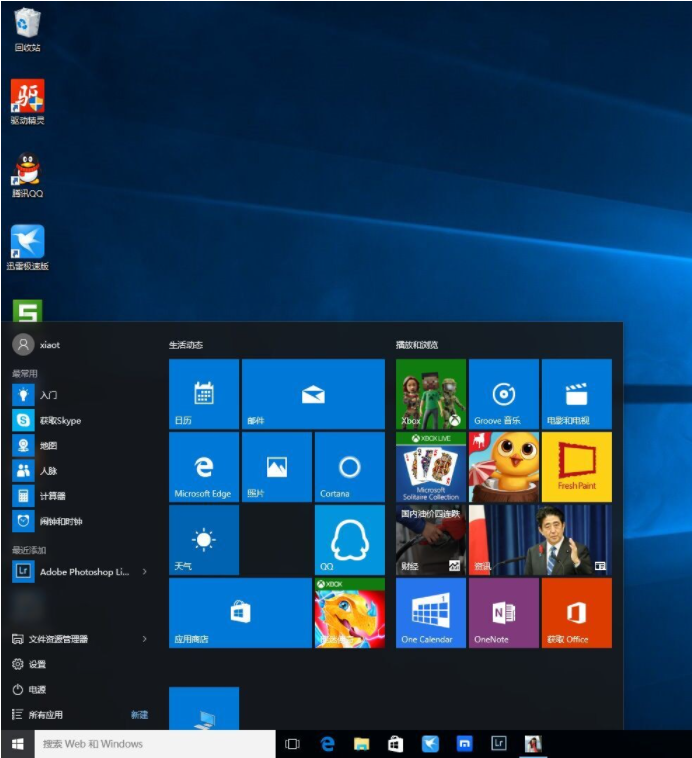The height and width of the screenshot is (758, 692).
Task: Open the Microsoft Edge tile
Action: pos(203,467)
